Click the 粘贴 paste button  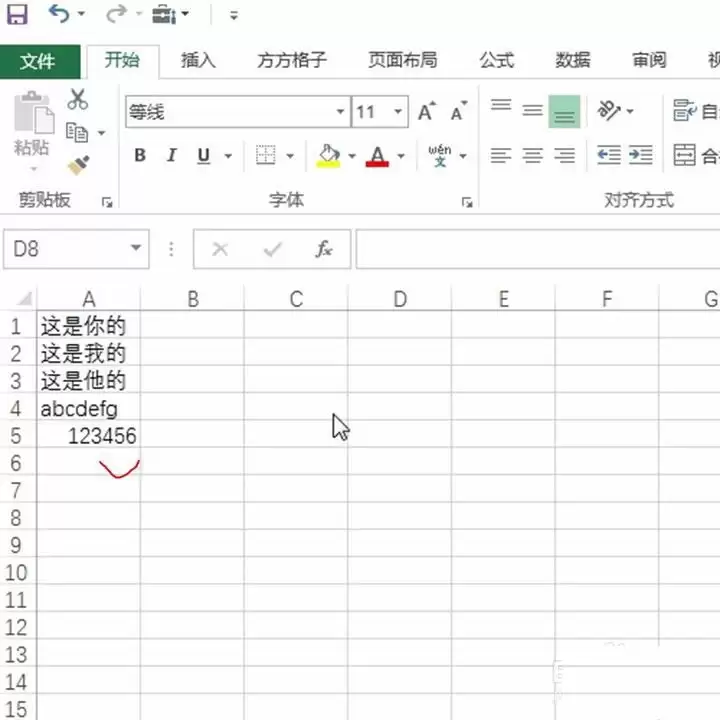[32, 125]
